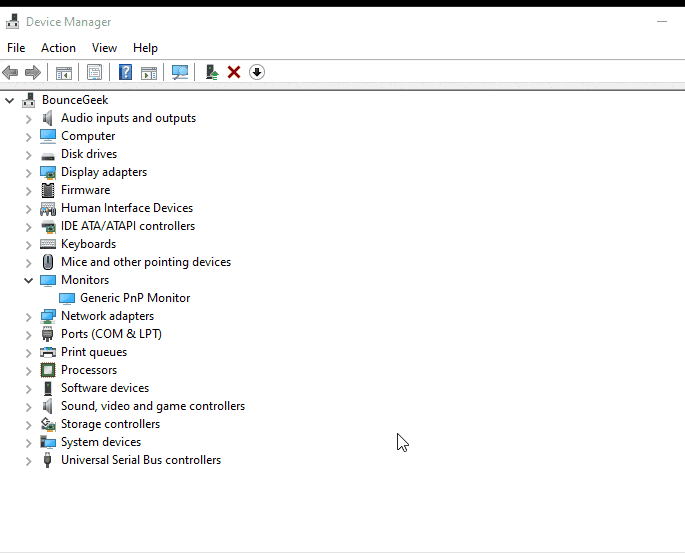Expand Sound, video and game controllers chevron

(28, 407)
